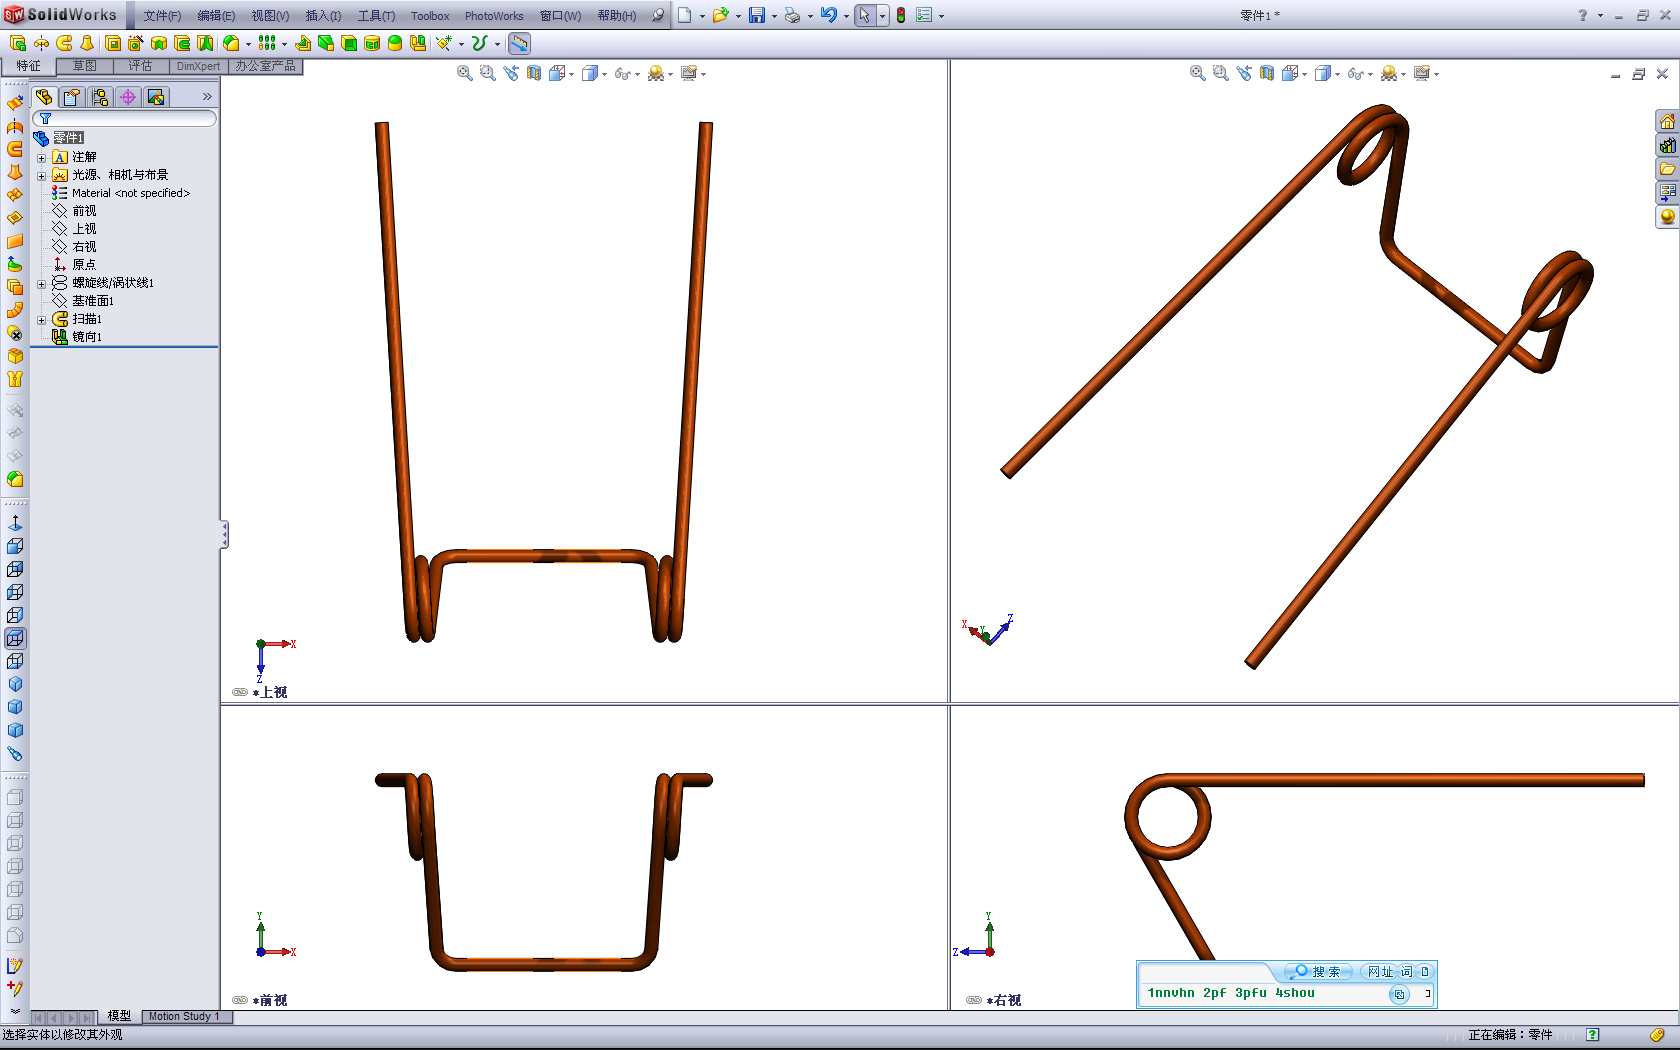Select the 右视 plane in the tree
This screenshot has width=1680, height=1050.
[x=84, y=247]
